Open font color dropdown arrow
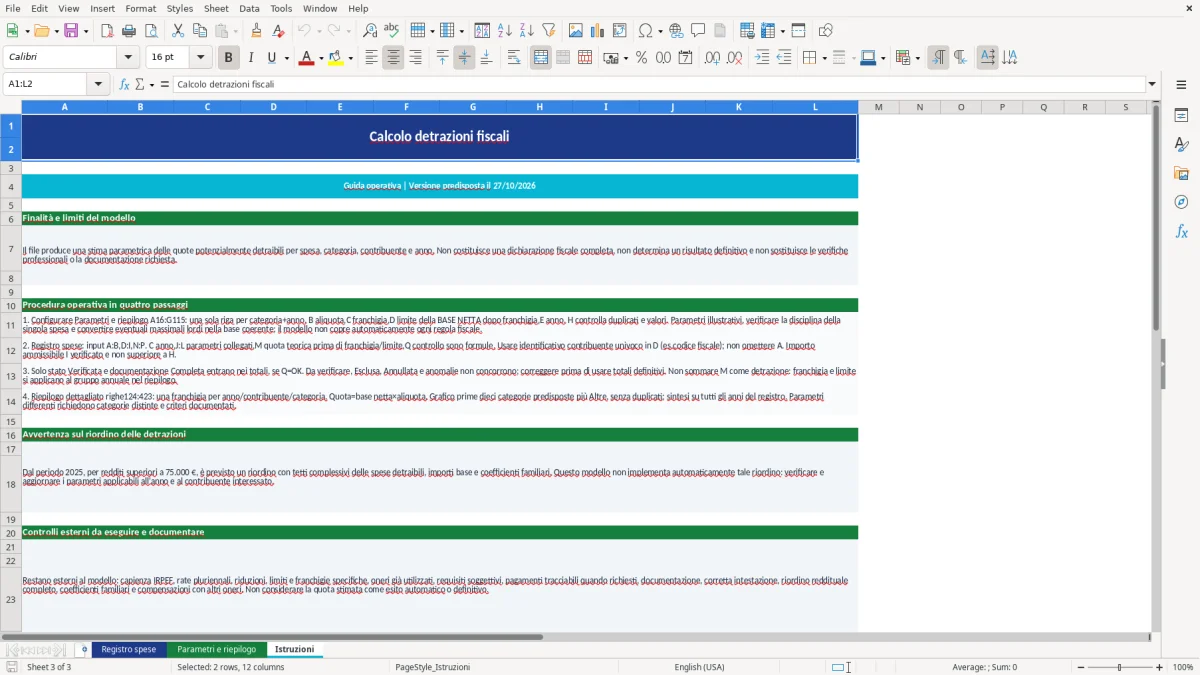The width and height of the screenshot is (1200, 675). coord(320,58)
